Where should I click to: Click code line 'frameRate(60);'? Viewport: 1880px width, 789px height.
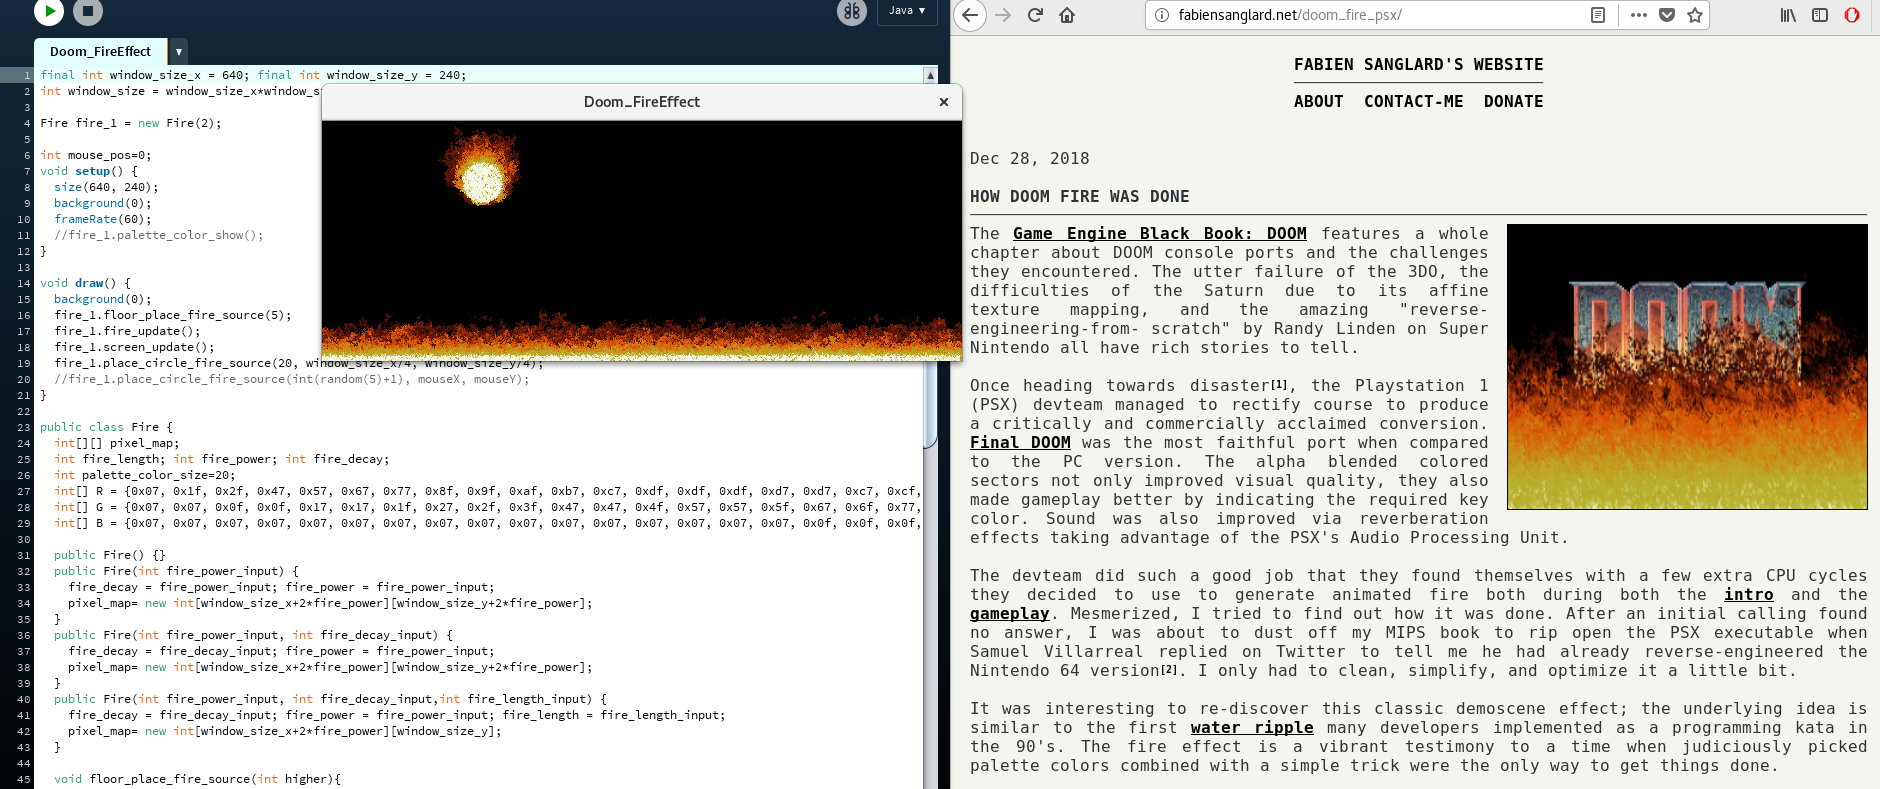[x=103, y=219]
